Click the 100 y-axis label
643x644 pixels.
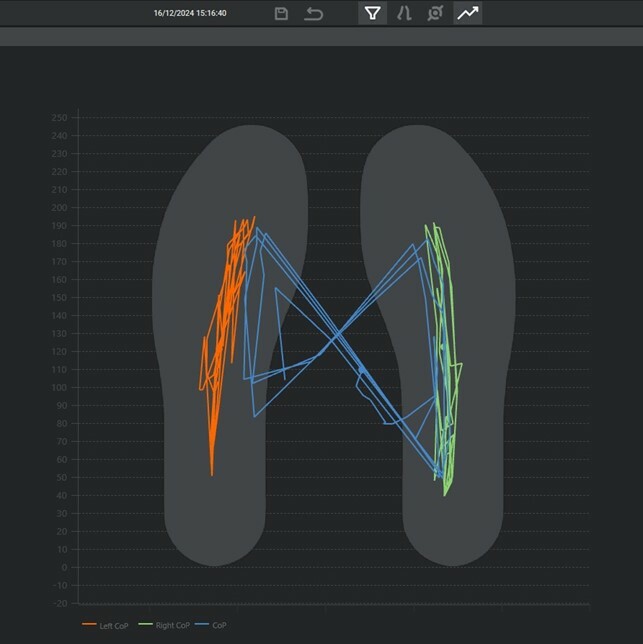59,388
